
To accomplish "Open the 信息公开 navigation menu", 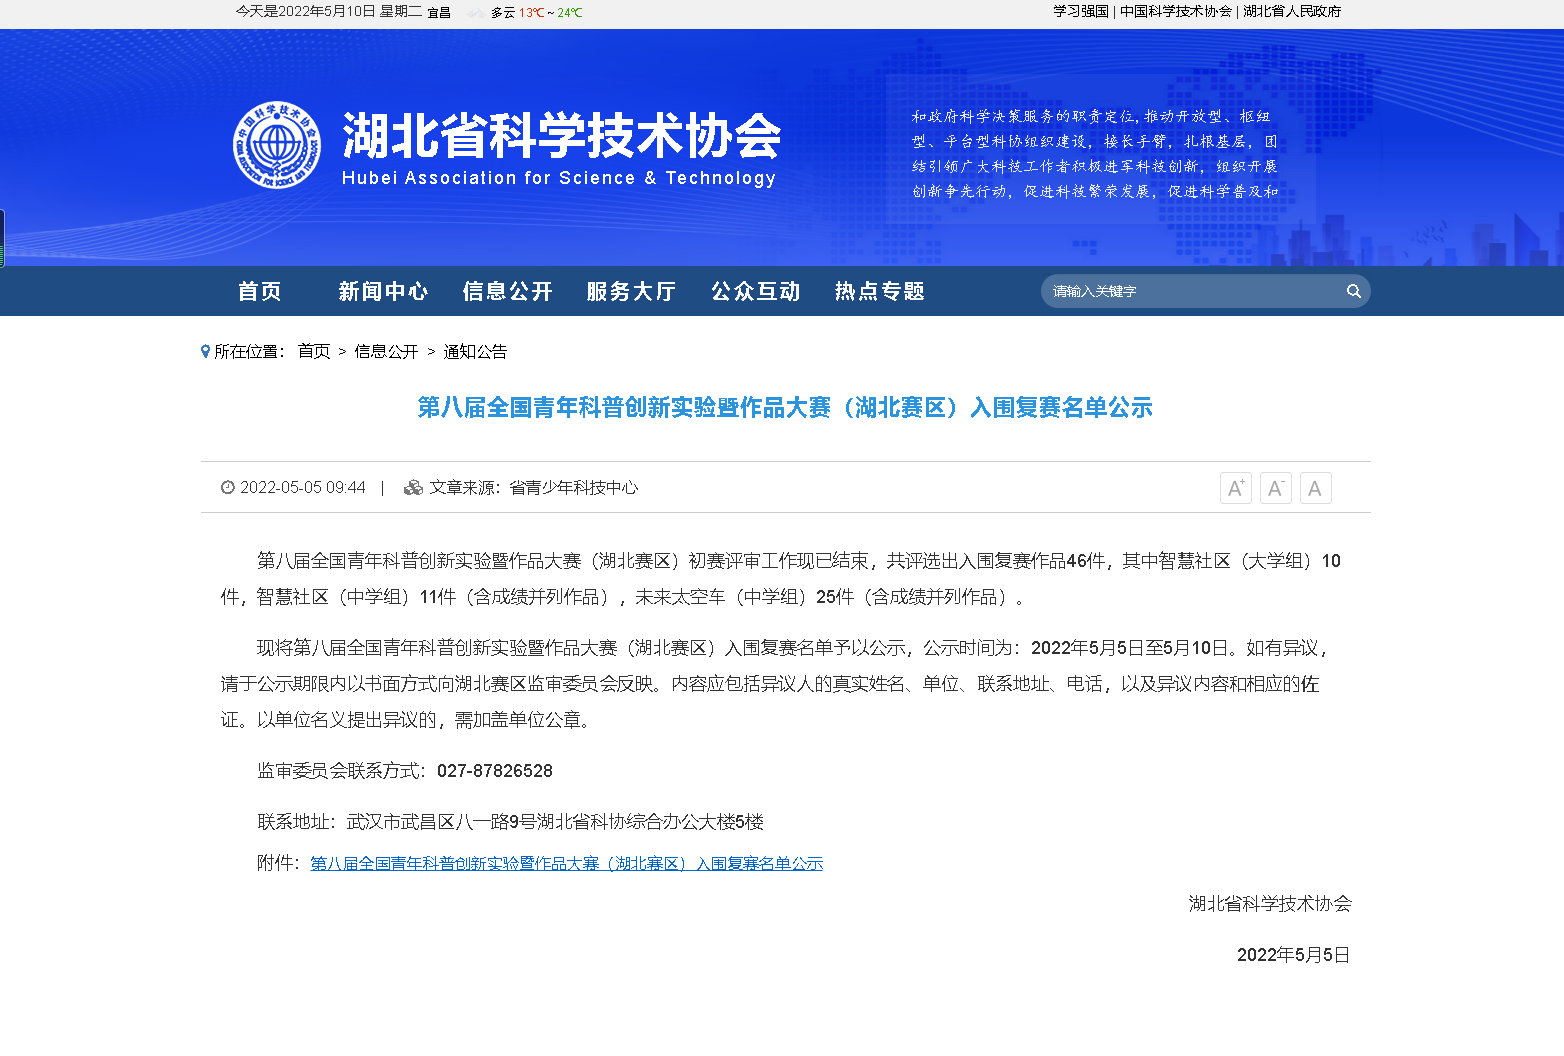I will tap(507, 291).
